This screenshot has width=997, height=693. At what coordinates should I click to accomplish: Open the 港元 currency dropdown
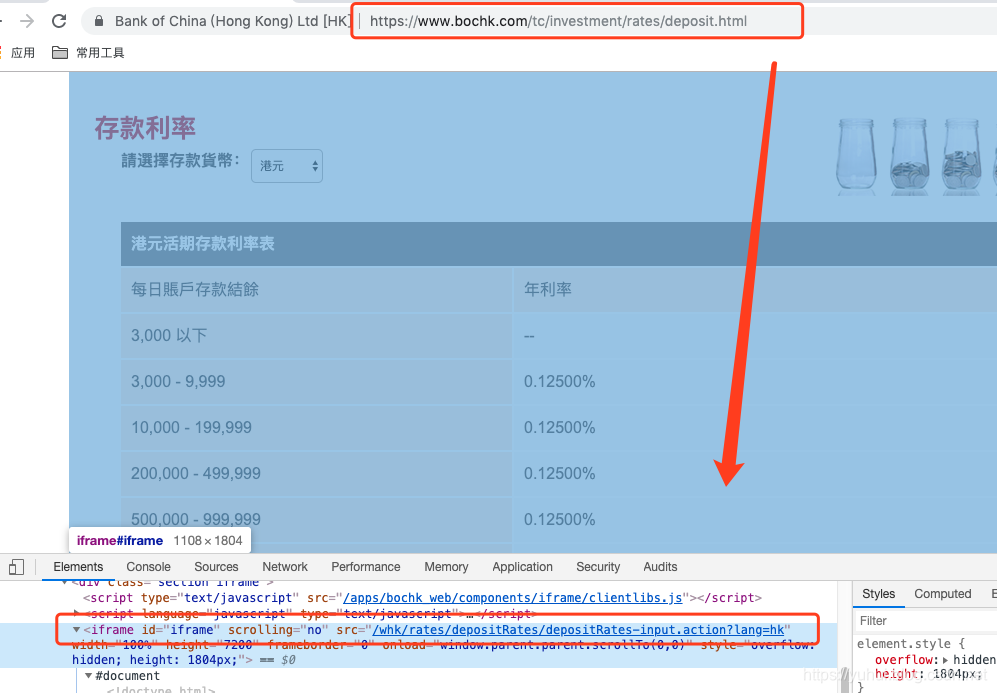(x=287, y=166)
